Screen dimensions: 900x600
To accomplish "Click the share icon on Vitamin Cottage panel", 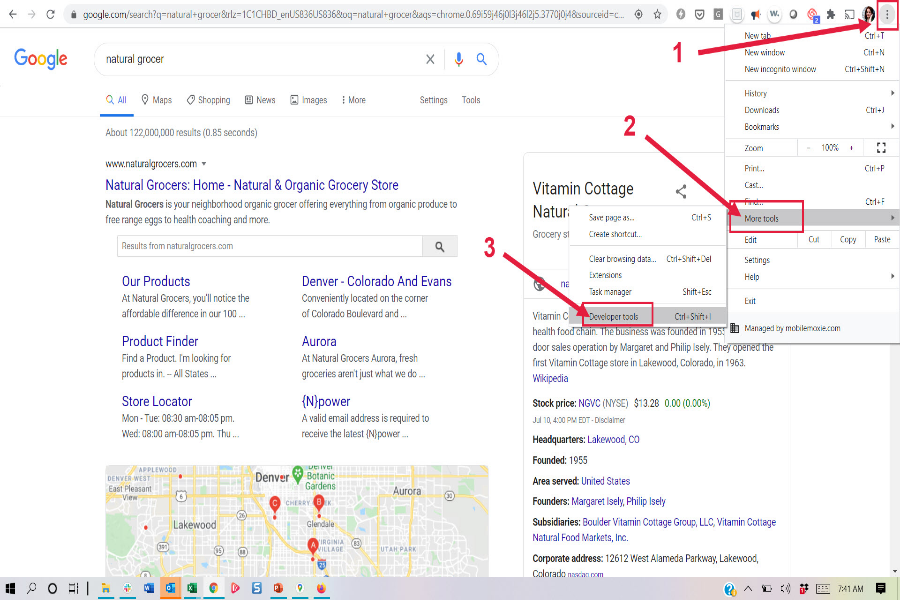I will click(681, 190).
